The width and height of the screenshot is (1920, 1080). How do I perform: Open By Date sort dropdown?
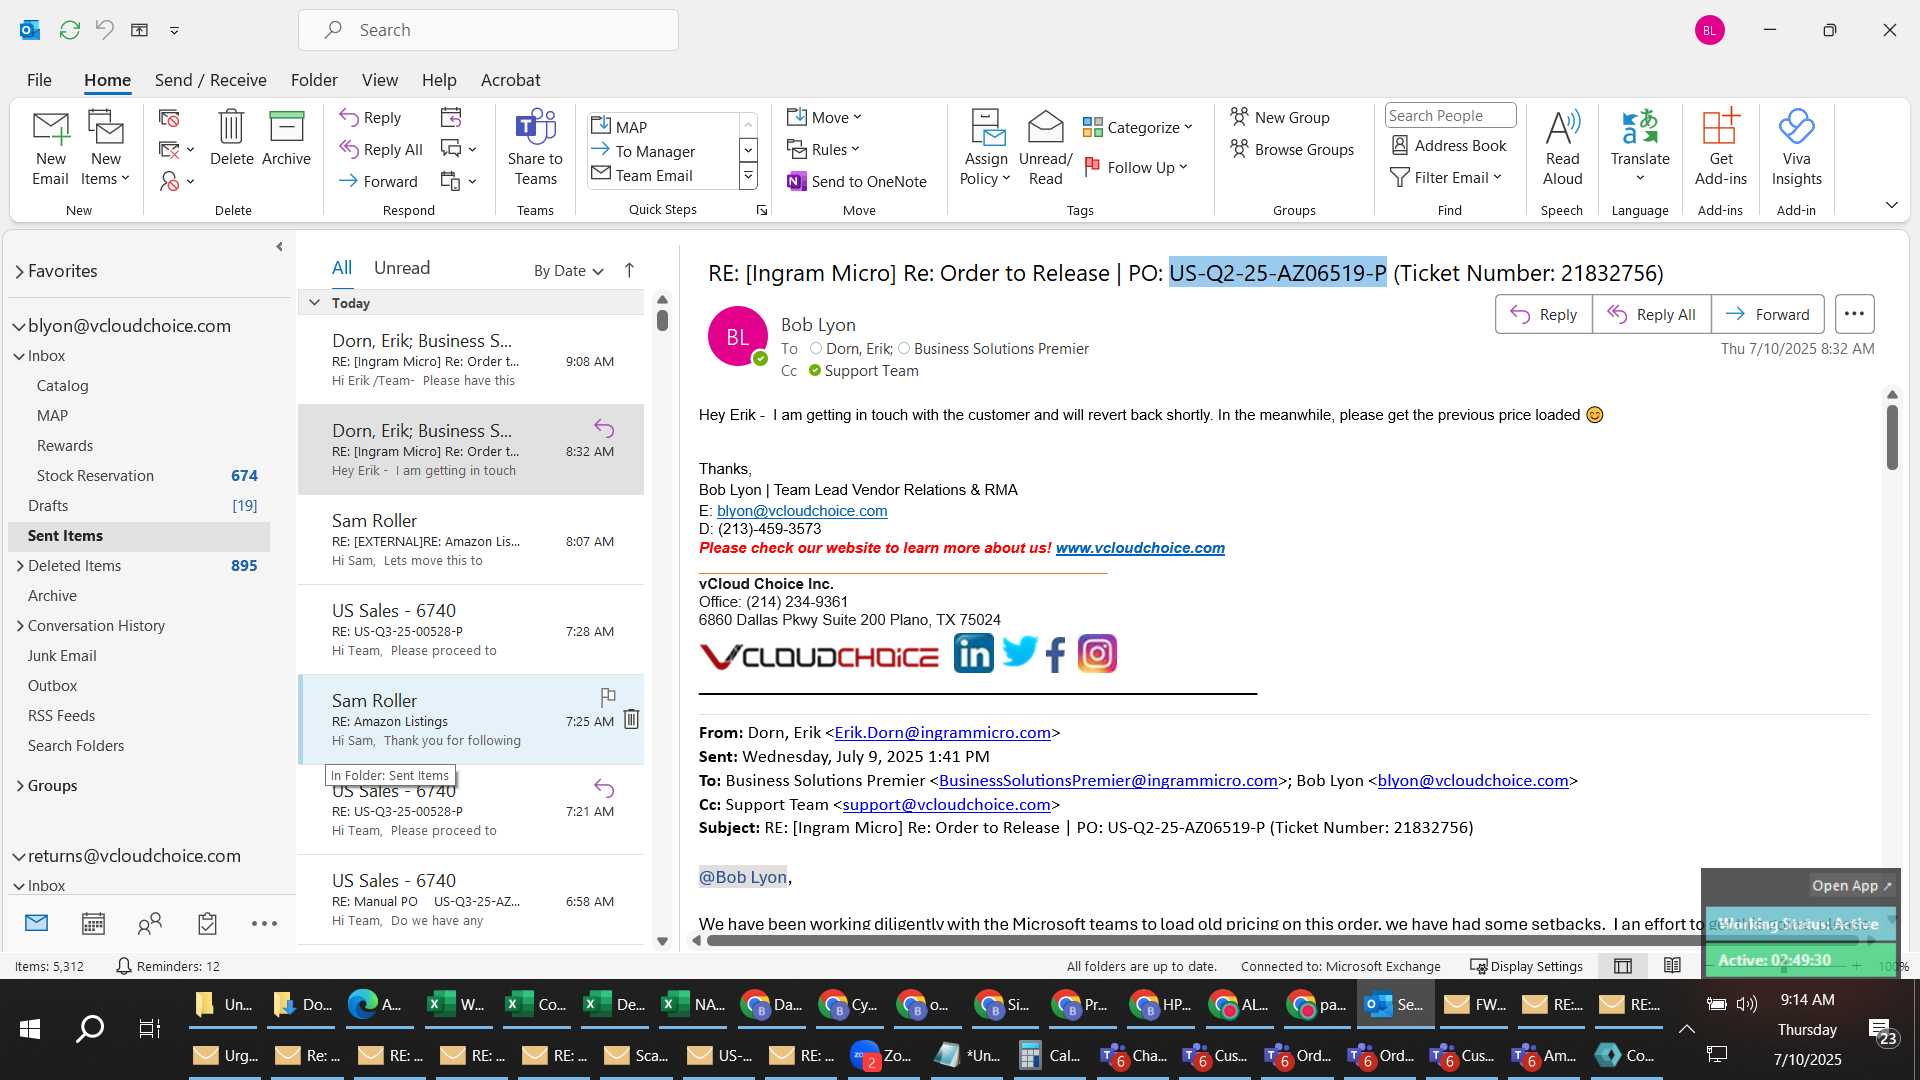coord(568,270)
